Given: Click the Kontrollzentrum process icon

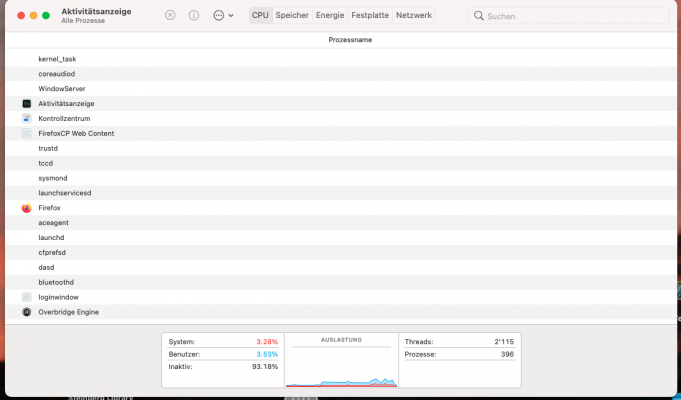Looking at the screenshot, I should click(x=26, y=118).
